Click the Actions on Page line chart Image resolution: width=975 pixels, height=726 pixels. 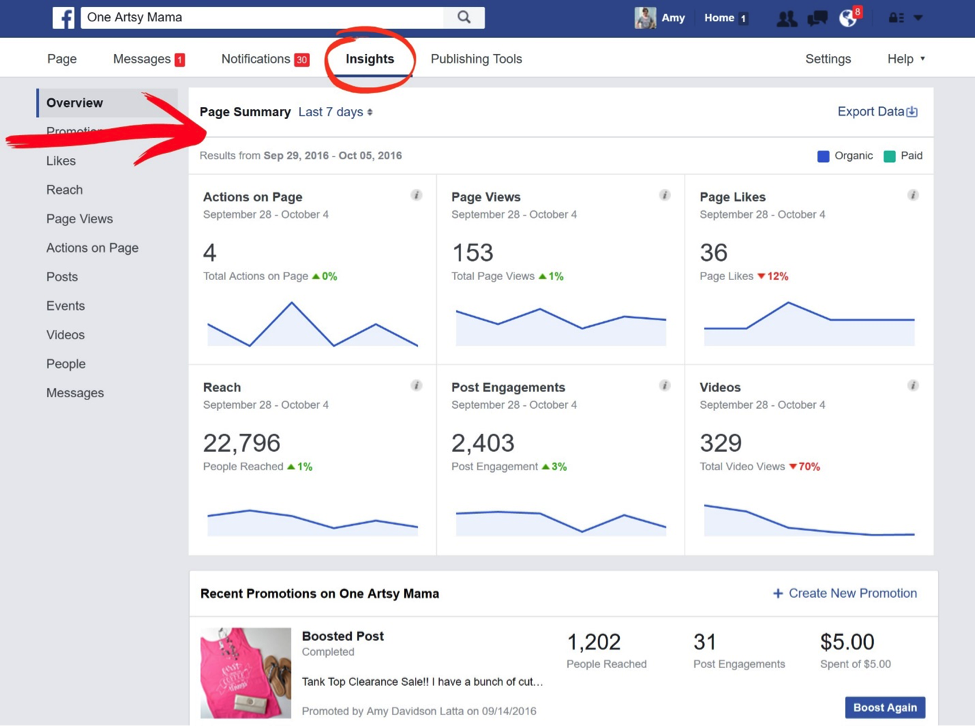coord(313,324)
